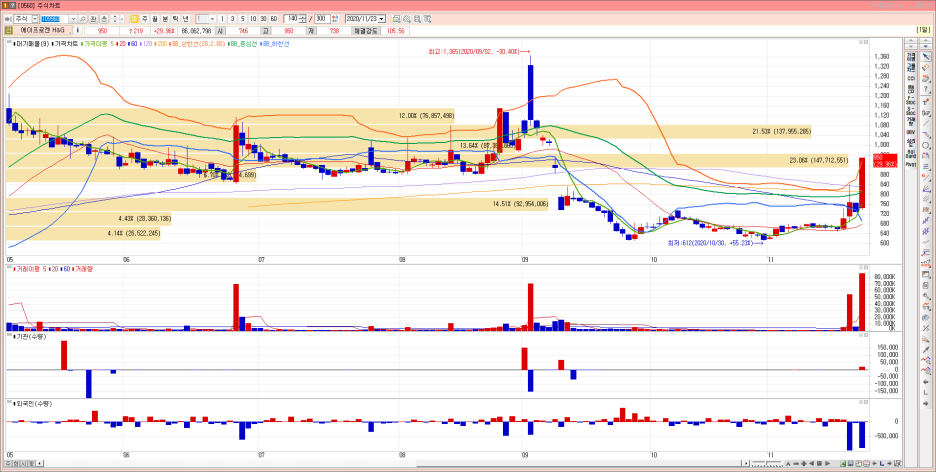936x472 pixels.
Task: Click the stock code input field
Action: coord(55,18)
